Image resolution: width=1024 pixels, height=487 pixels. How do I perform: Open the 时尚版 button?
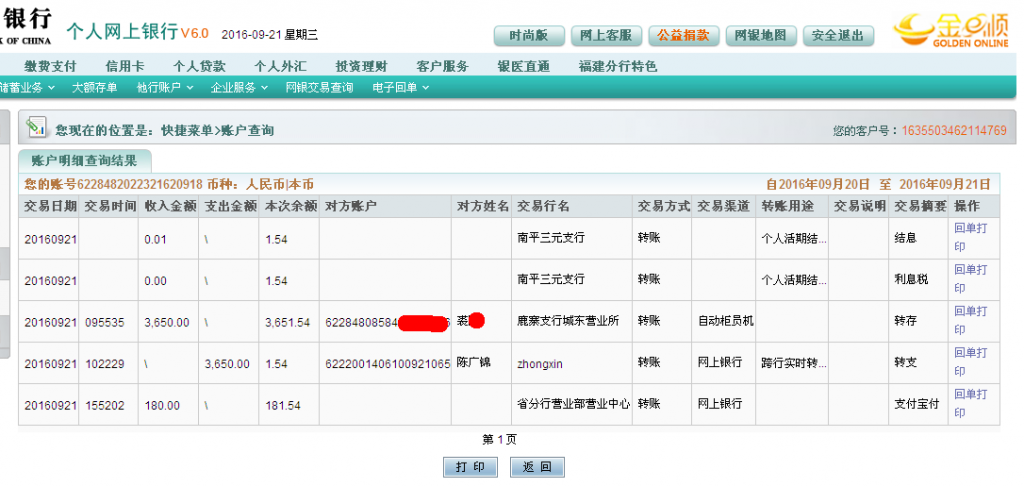click(x=529, y=36)
